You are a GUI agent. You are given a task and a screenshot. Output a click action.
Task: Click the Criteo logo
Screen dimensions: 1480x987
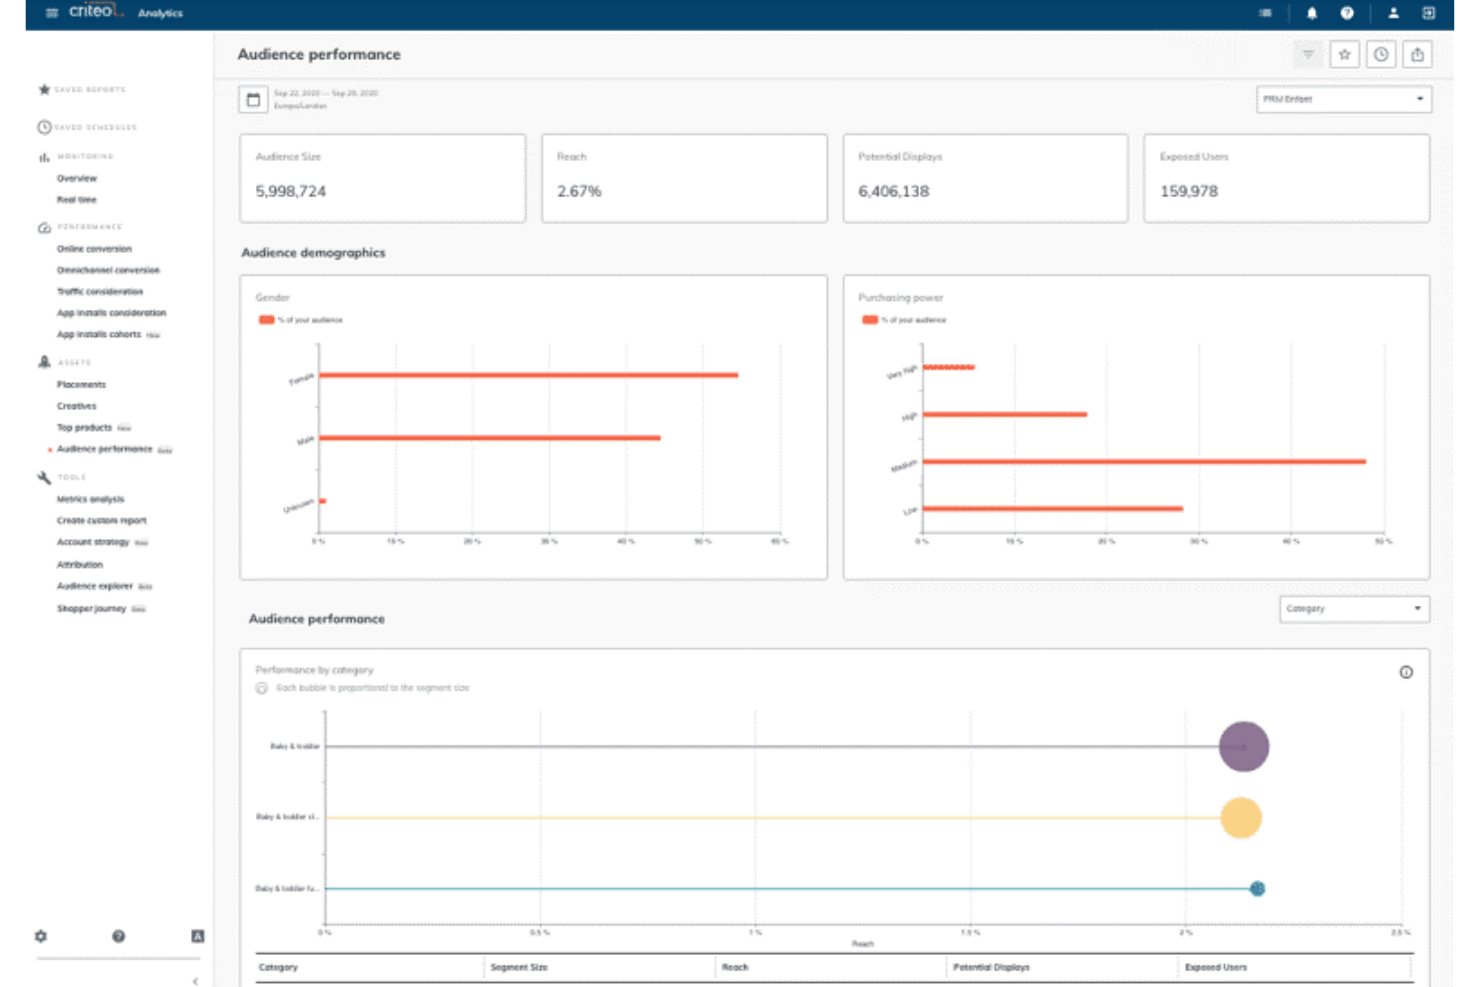point(96,11)
